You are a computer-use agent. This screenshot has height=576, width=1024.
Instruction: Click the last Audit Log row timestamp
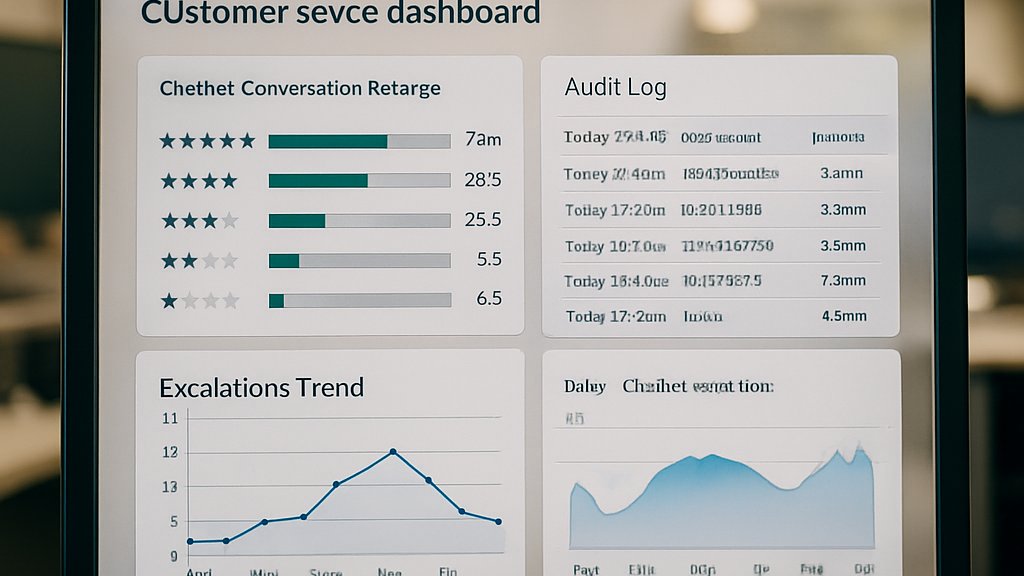click(x=616, y=317)
